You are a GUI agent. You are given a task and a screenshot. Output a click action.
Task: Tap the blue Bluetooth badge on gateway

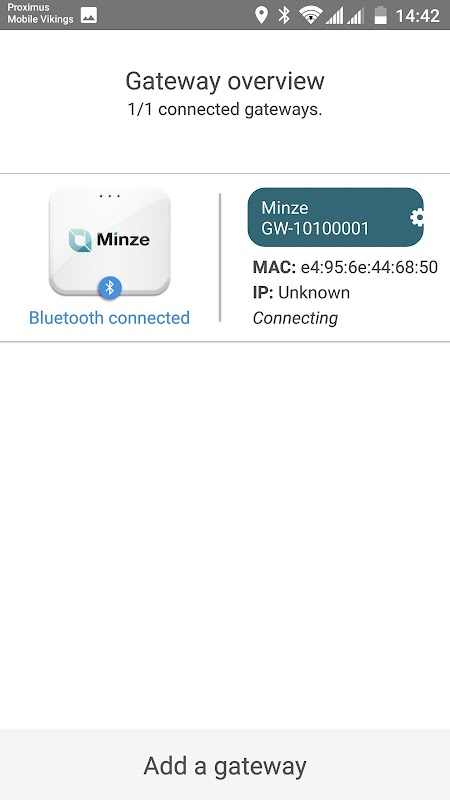(110, 288)
